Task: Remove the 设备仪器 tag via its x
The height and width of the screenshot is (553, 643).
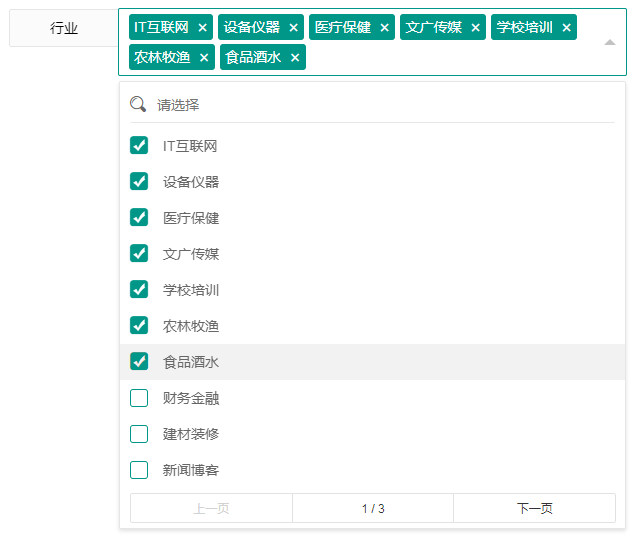Action: pos(294,28)
